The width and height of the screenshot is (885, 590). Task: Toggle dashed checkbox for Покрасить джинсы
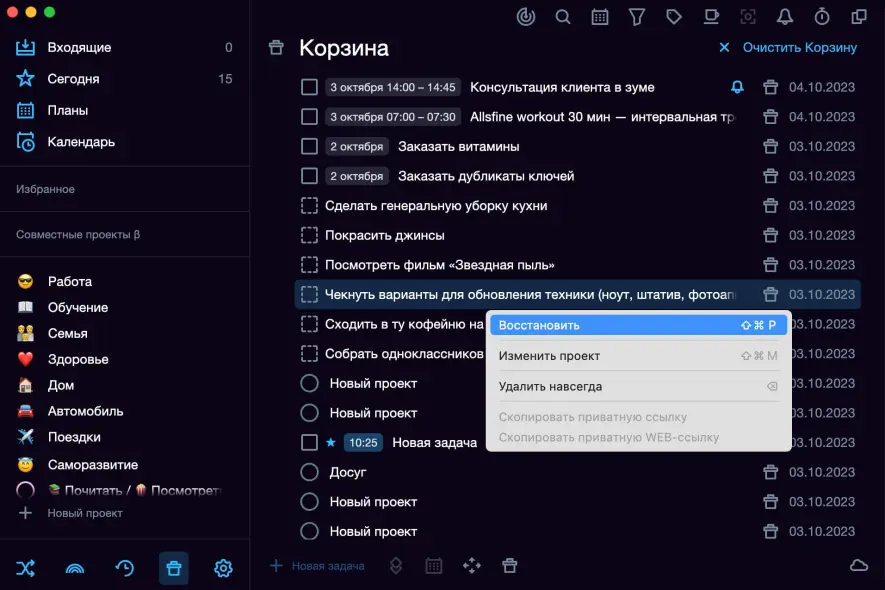(309, 235)
